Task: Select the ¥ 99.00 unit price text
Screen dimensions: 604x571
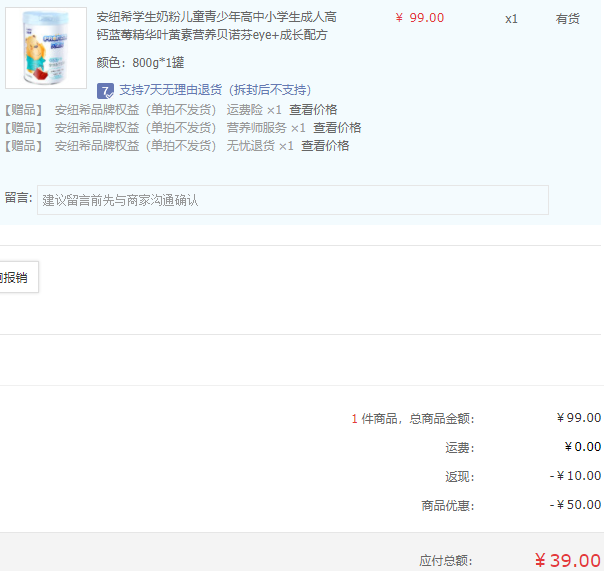Action: point(420,18)
